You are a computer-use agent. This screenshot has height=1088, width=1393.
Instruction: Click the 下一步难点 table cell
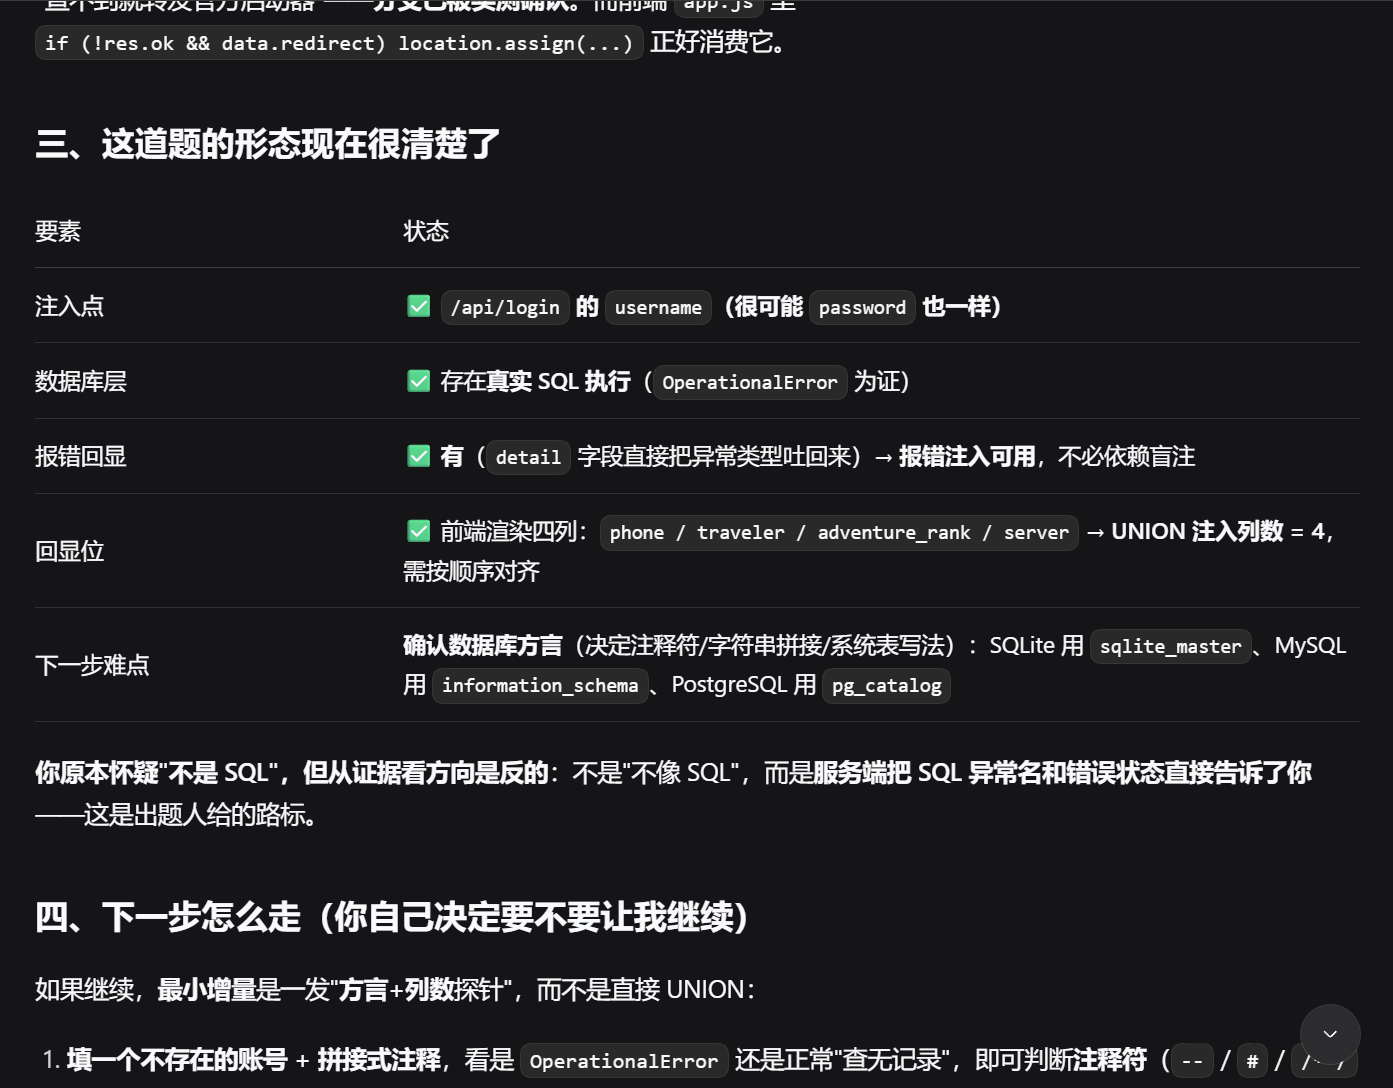click(x=92, y=665)
